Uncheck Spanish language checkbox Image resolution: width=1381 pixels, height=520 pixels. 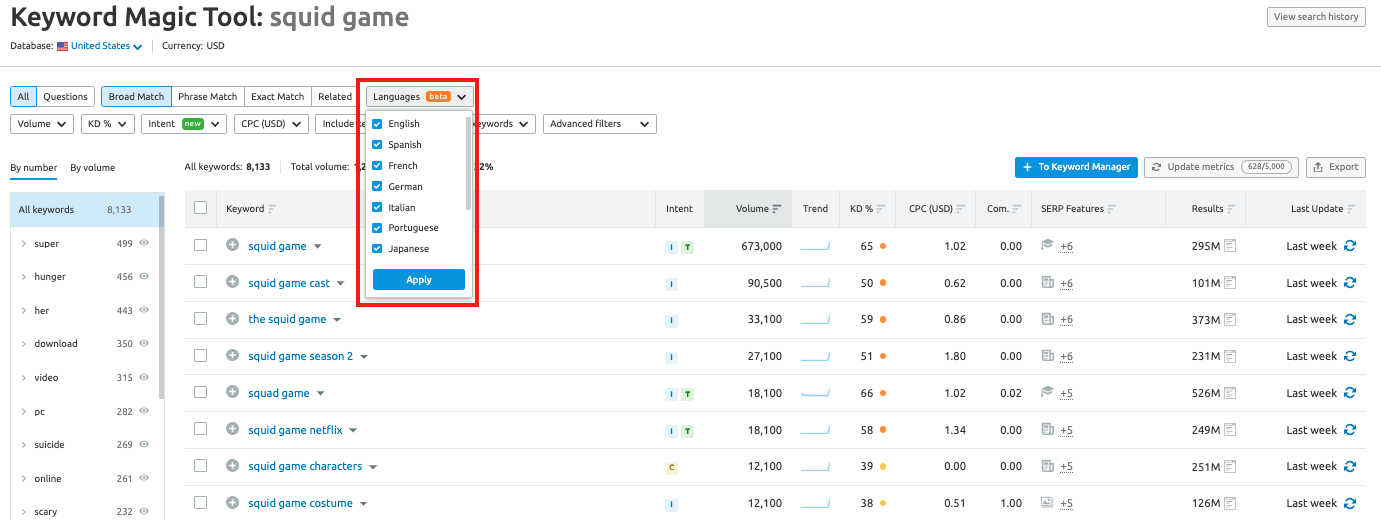click(377, 145)
